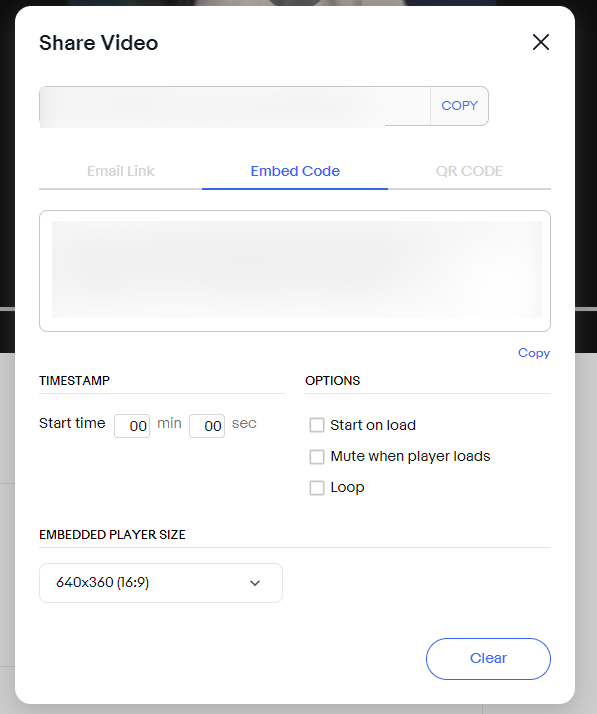Viewport: 597px width, 714px height.
Task: Click inside the embed code text area
Action: point(295,271)
